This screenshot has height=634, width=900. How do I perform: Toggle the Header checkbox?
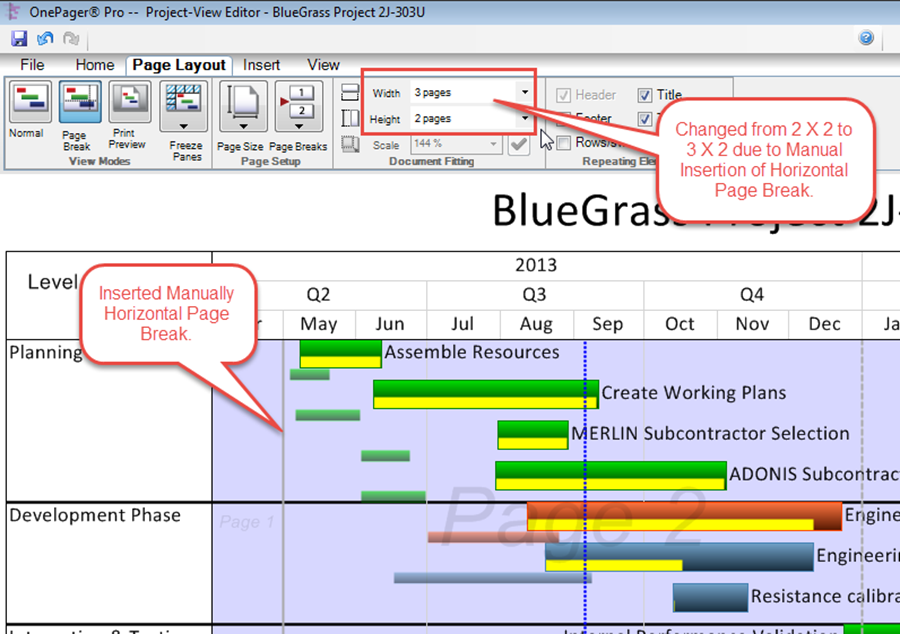564,95
